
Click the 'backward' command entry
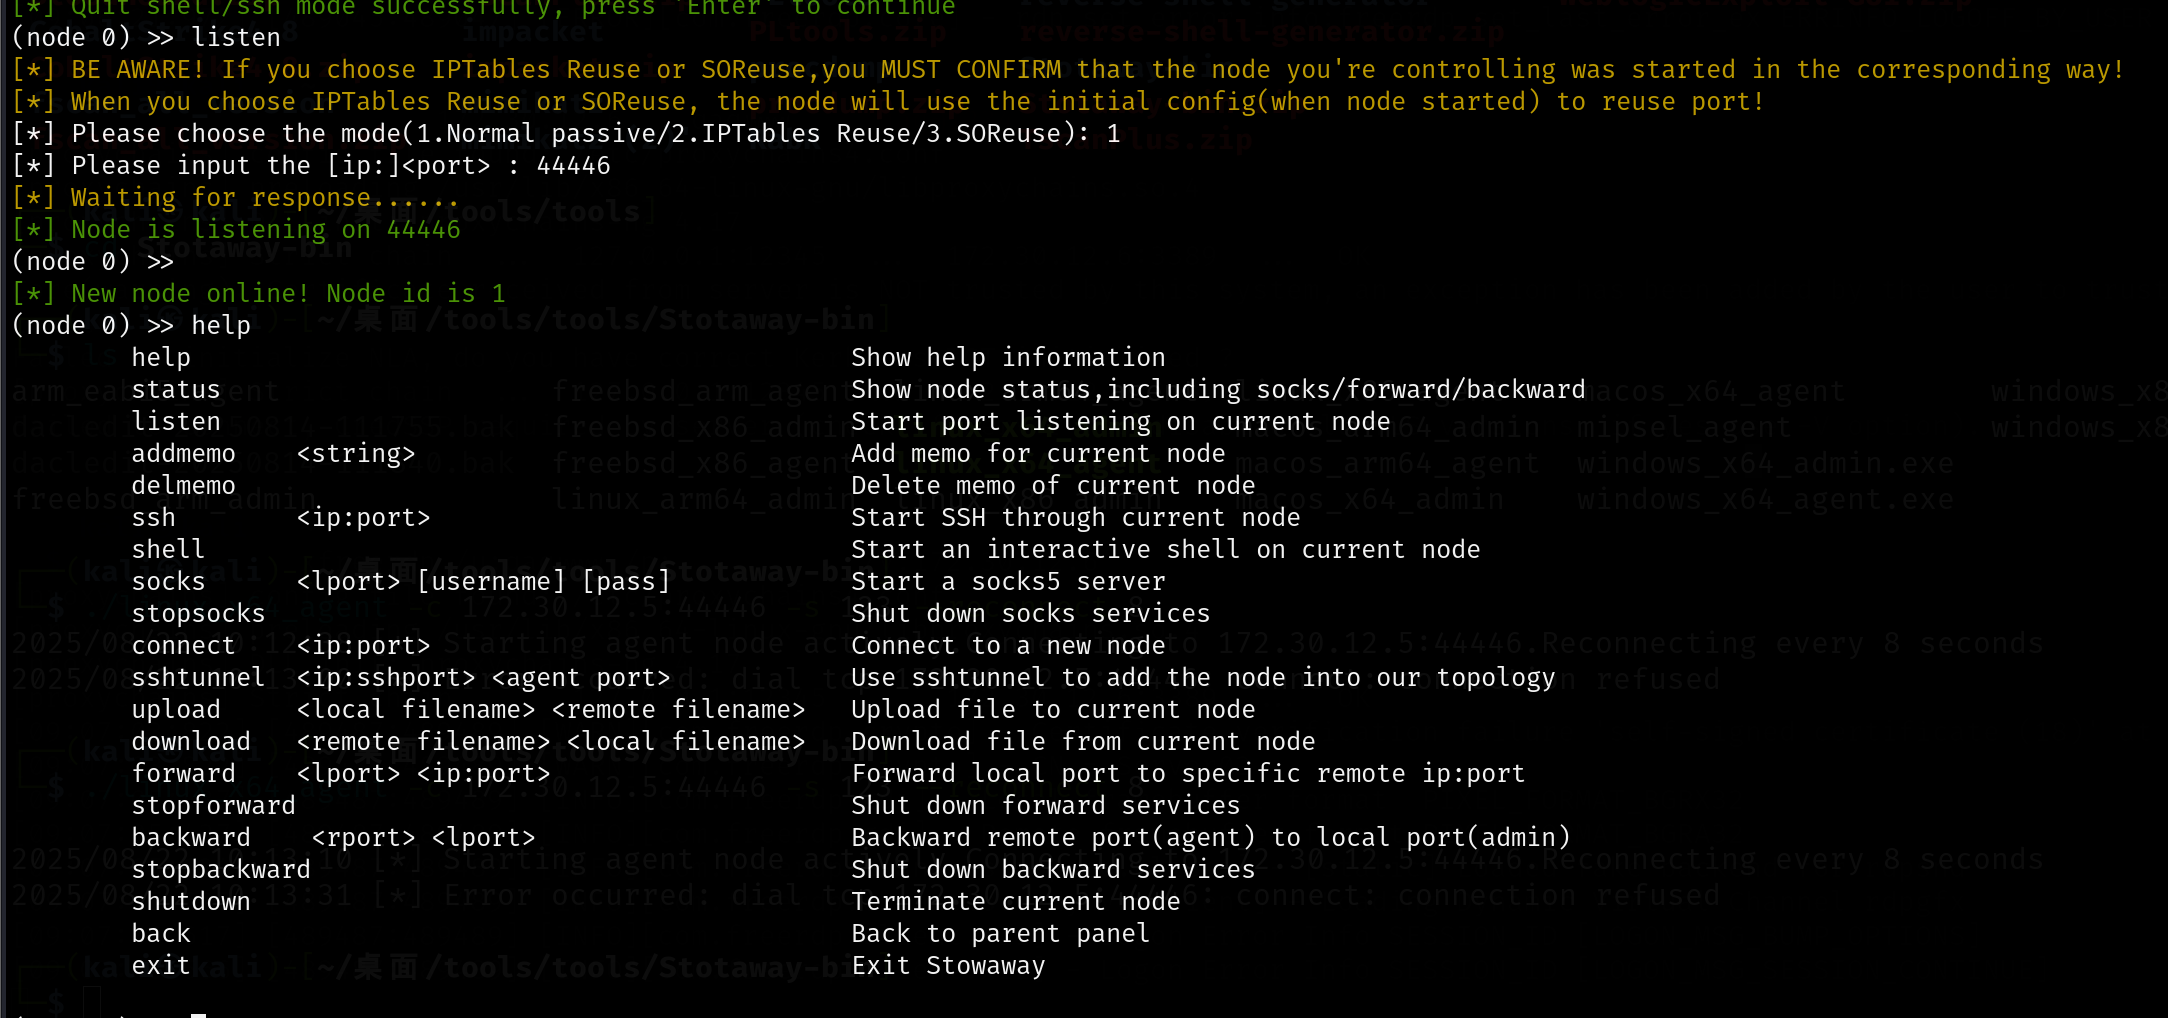[x=191, y=837]
